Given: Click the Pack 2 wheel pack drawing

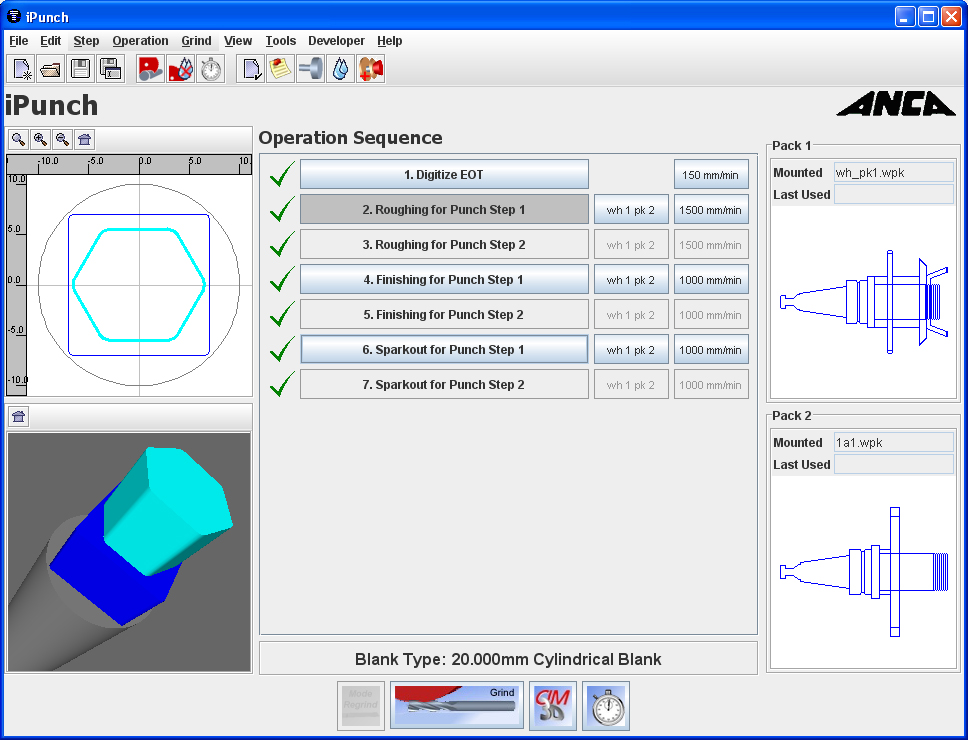Looking at the screenshot, I should 864,572.
